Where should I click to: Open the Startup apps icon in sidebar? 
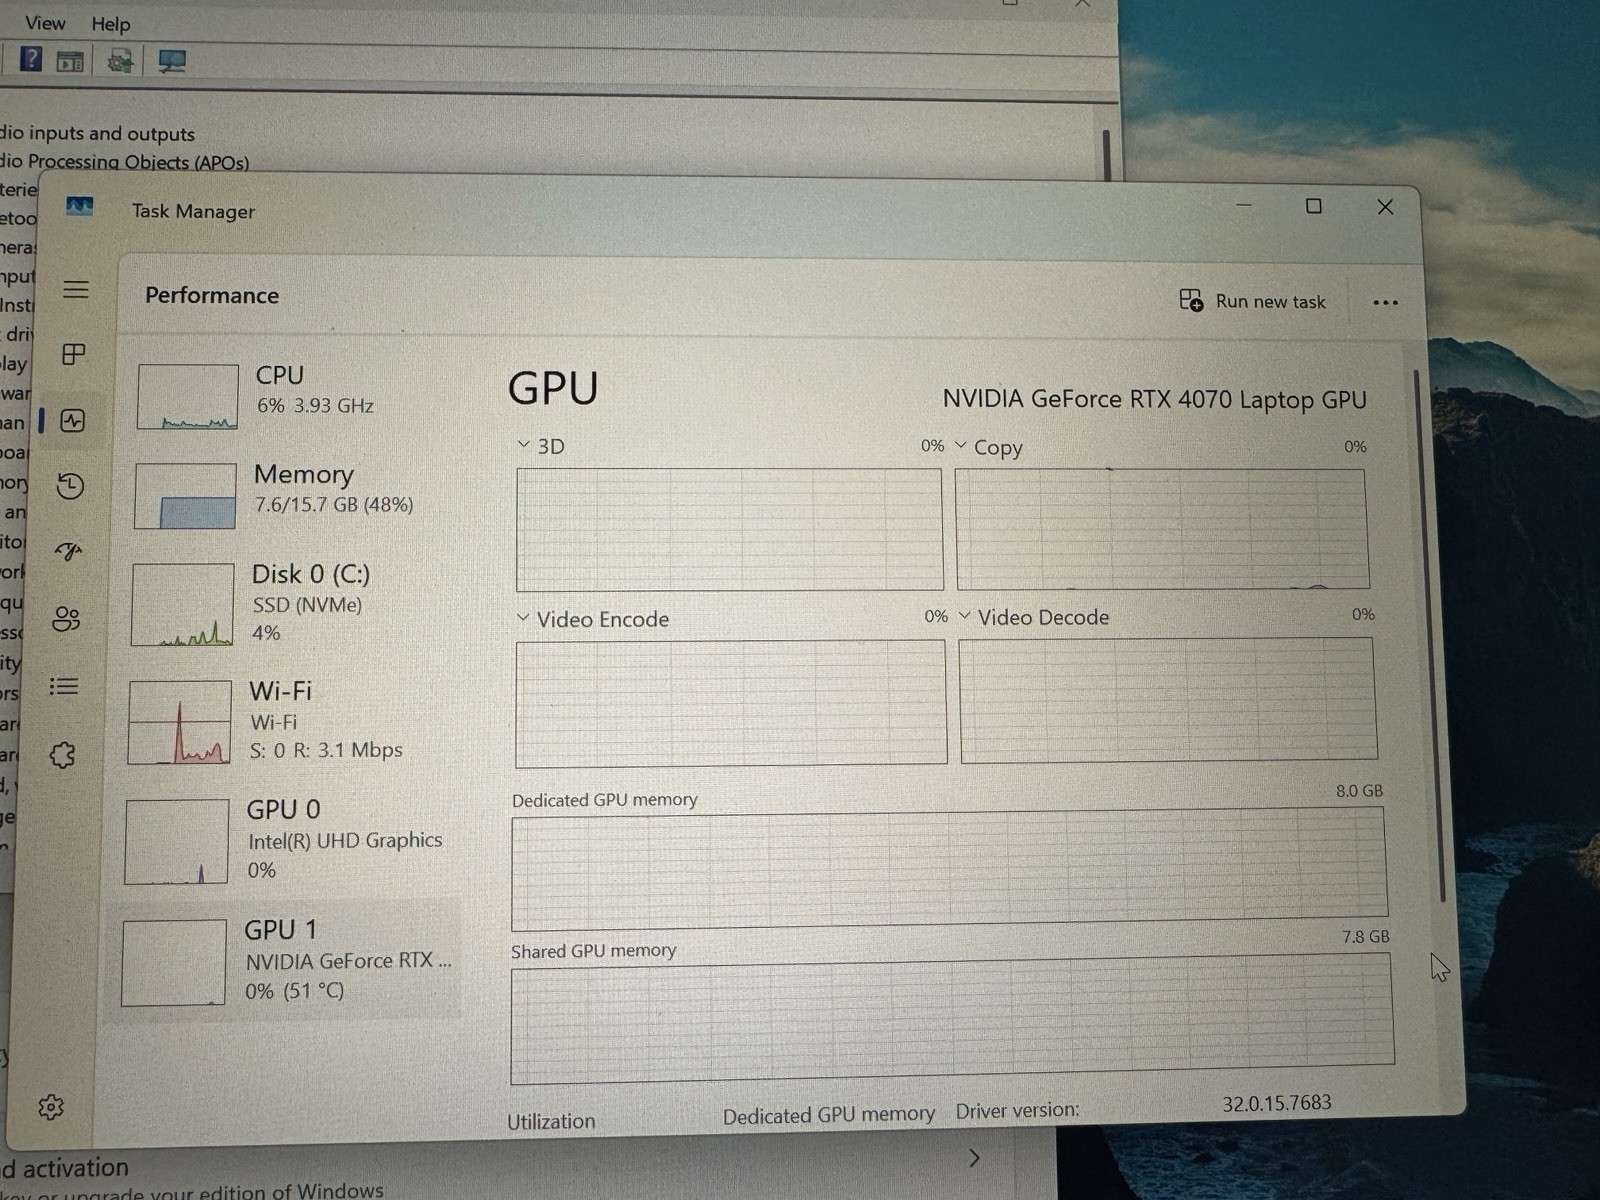point(68,551)
